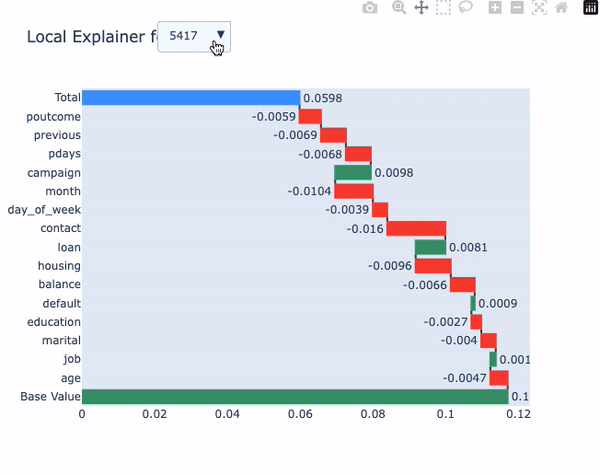The height and width of the screenshot is (475, 600).
Task: Click the red day_of_week bar
Action: click(380, 210)
